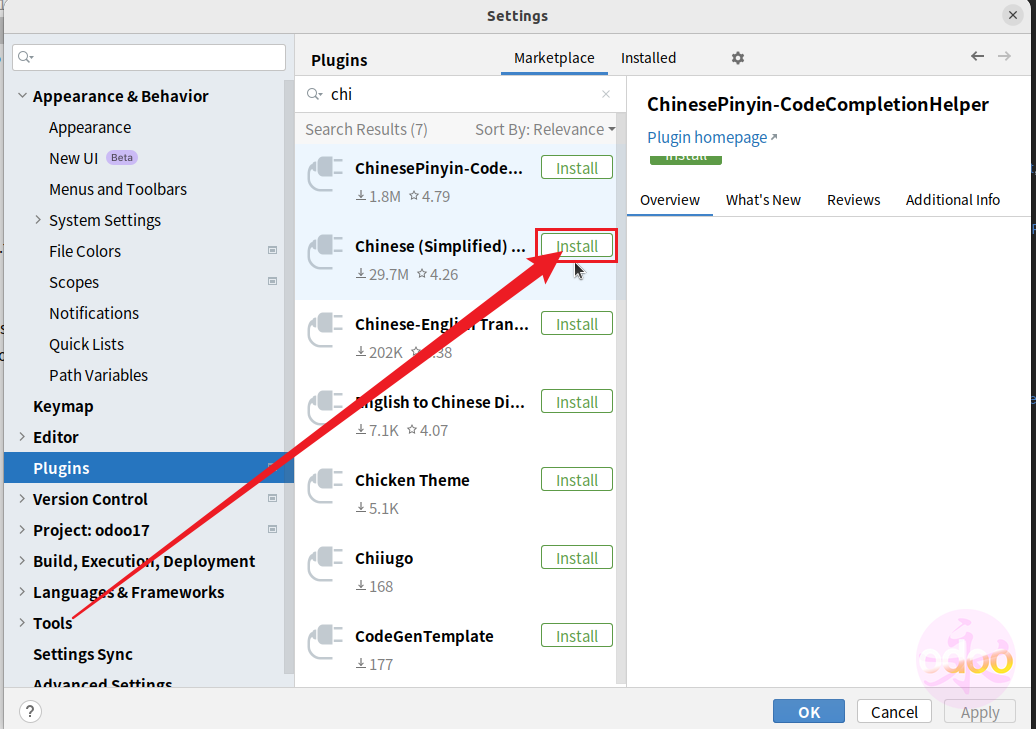Screen dimensions: 1036x729
Task: Click the back navigation arrow
Action: coord(977,56)
